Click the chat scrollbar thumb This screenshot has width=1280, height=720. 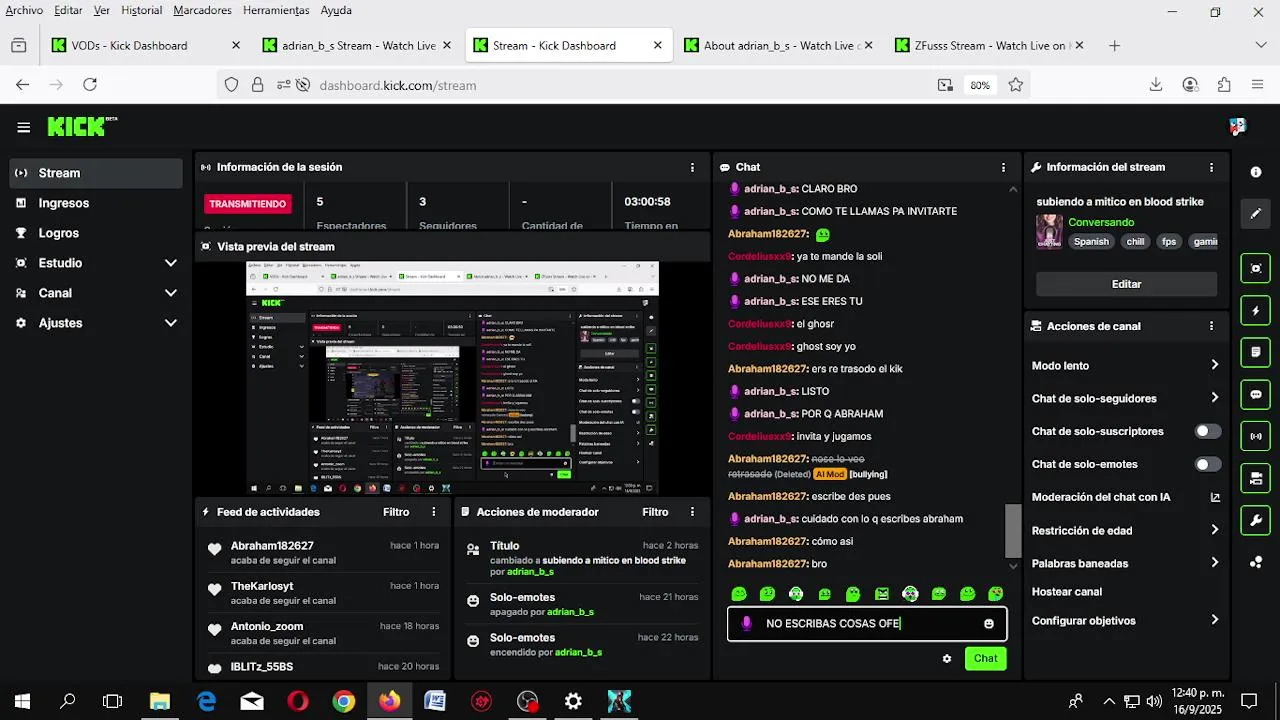pos(1013,531)
